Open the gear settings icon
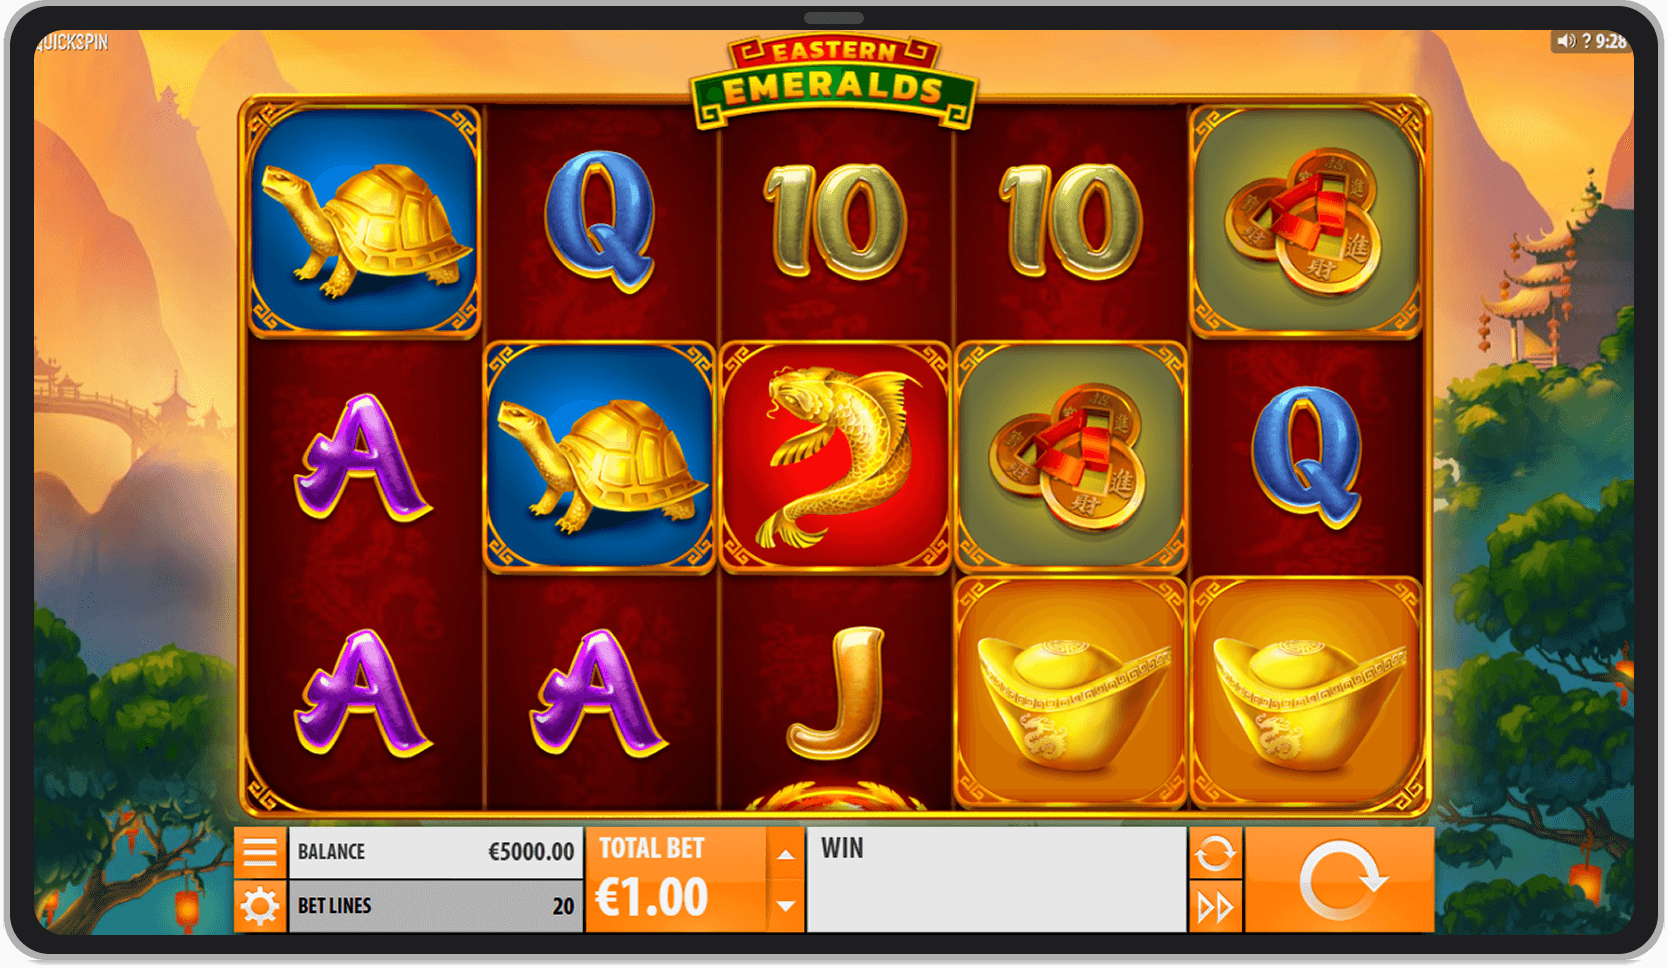The height and width of the screenshot is (968, 1668). click(x=260, y=907)
